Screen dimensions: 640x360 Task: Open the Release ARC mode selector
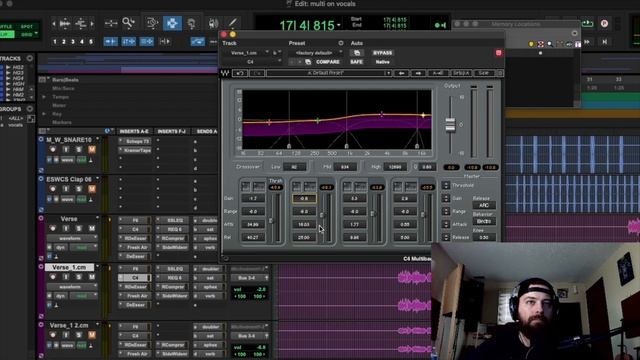484,205
